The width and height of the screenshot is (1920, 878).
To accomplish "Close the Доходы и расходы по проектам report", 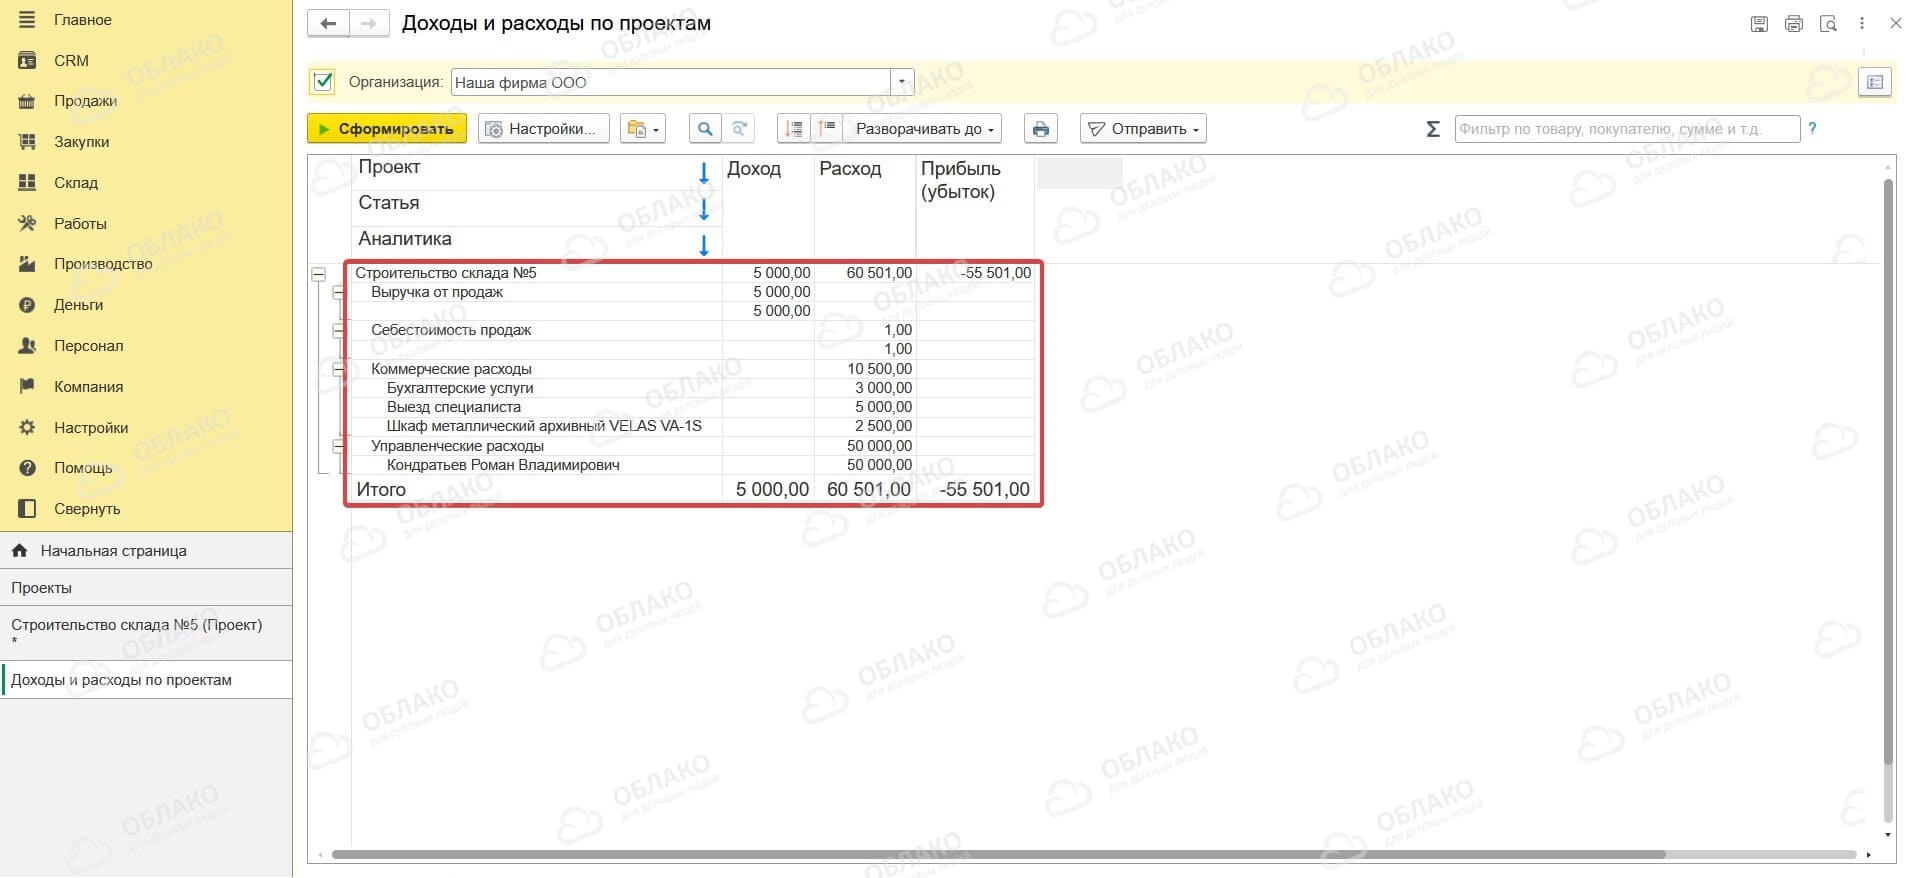I will (1895, 23).
